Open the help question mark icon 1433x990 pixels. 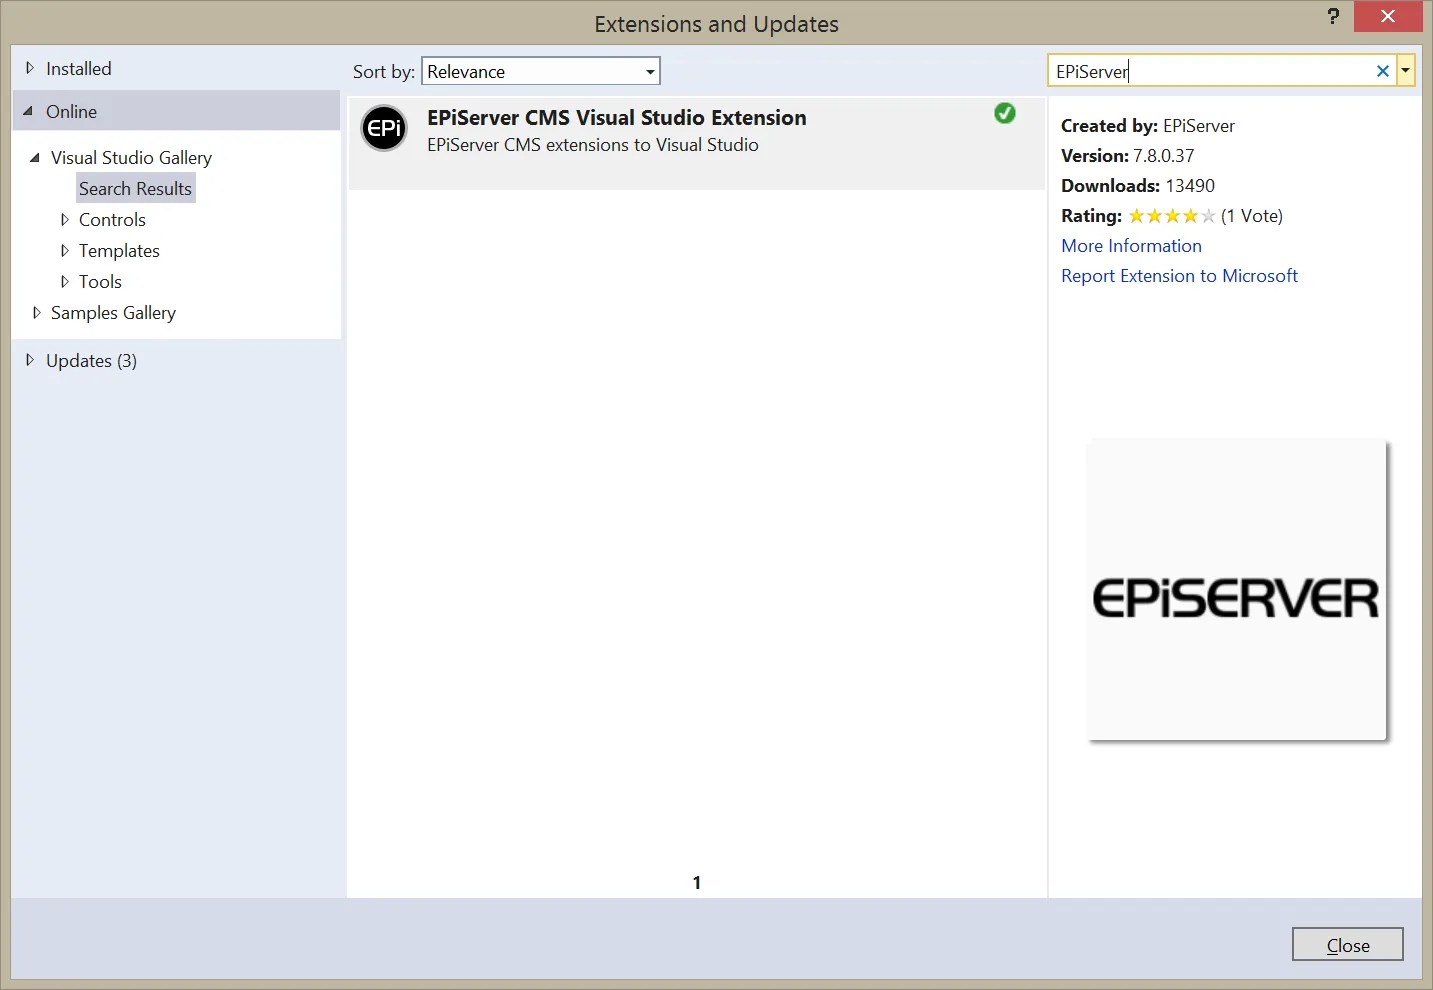coord(1333,16)
